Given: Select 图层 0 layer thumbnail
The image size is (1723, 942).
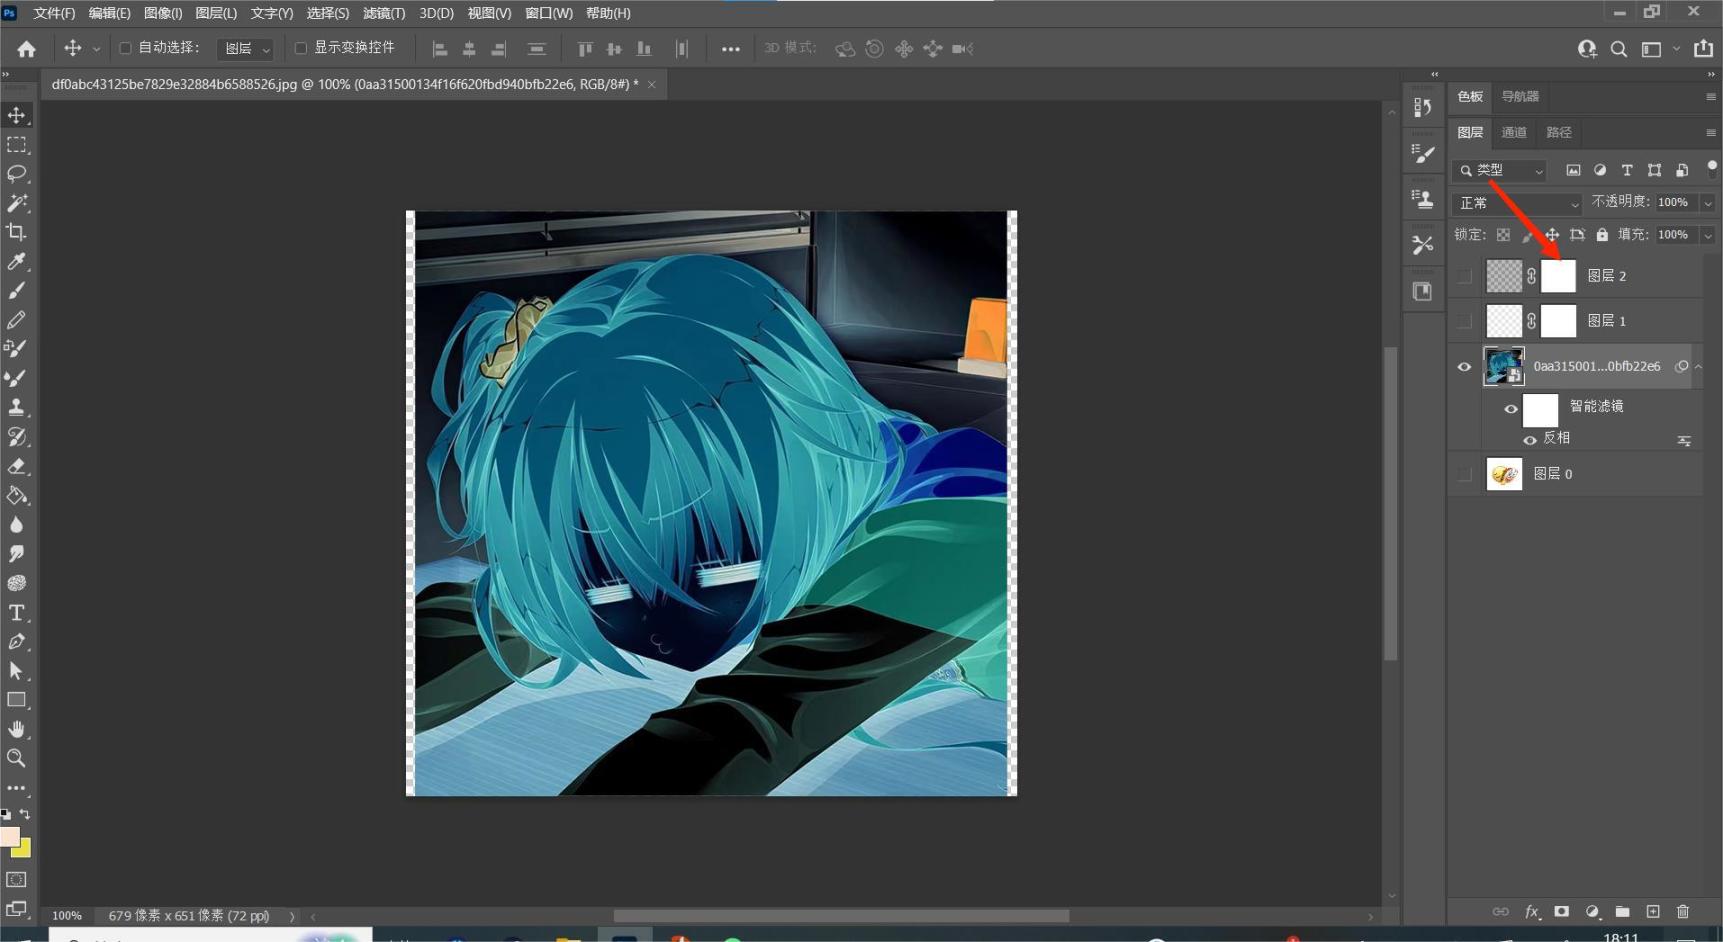Looking at the screenshot, I should [x=1504, y=474].
